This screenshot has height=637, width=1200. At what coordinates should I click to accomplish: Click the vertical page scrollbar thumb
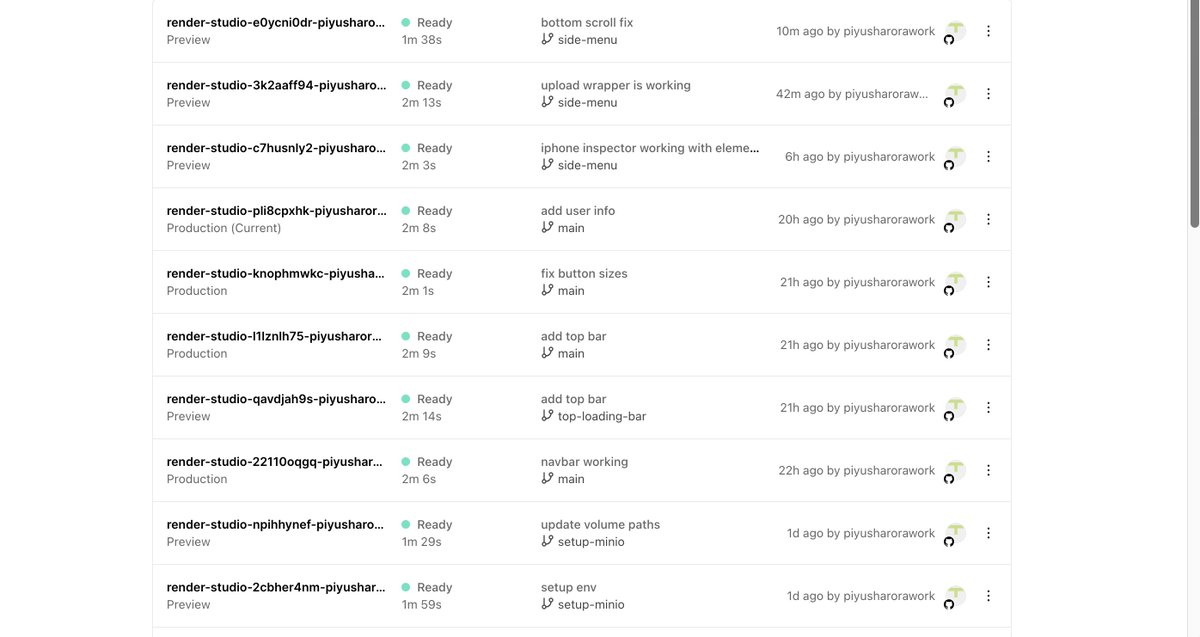(1194, 113)
